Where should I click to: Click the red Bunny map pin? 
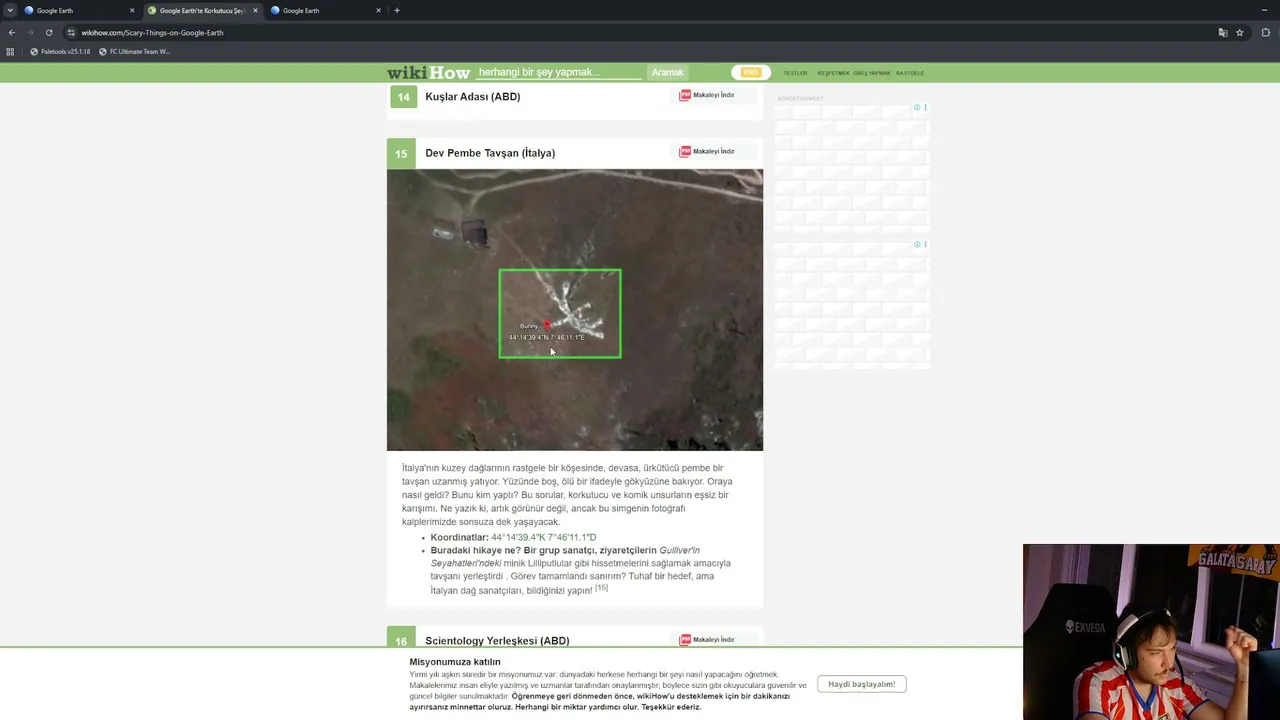pos(547,325)
